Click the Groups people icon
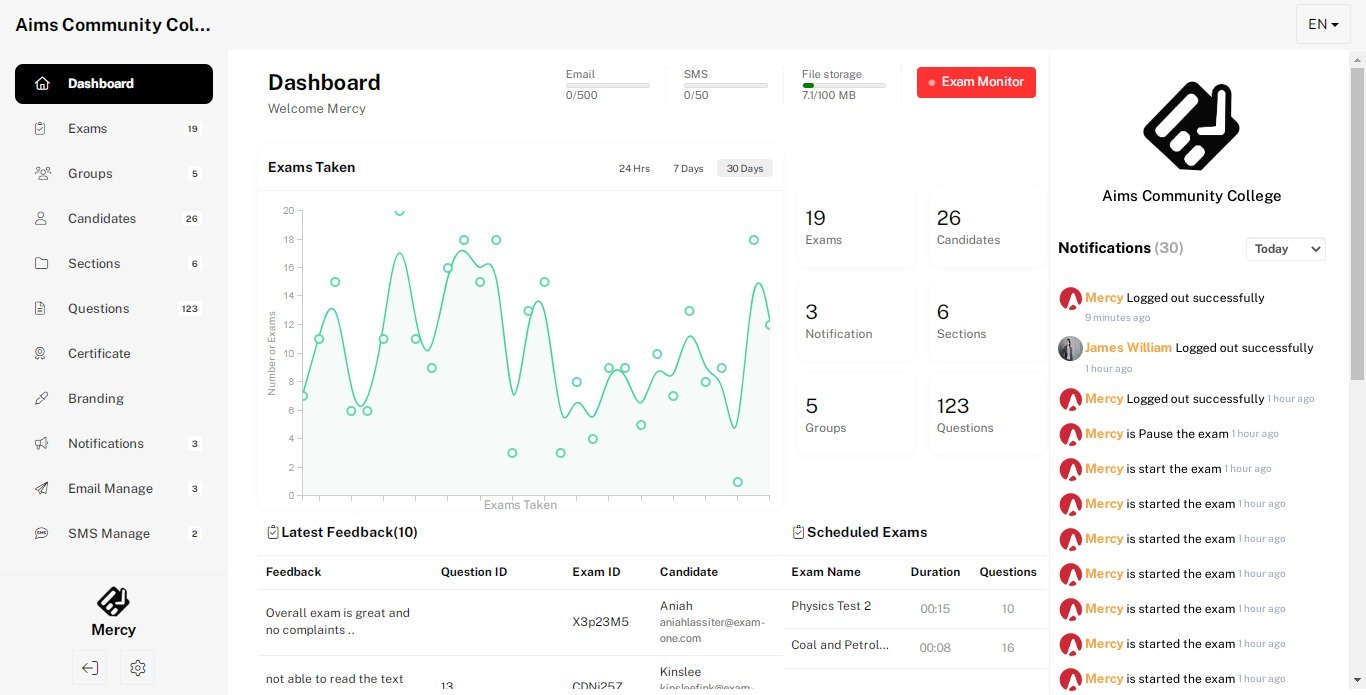 point(42,174)
